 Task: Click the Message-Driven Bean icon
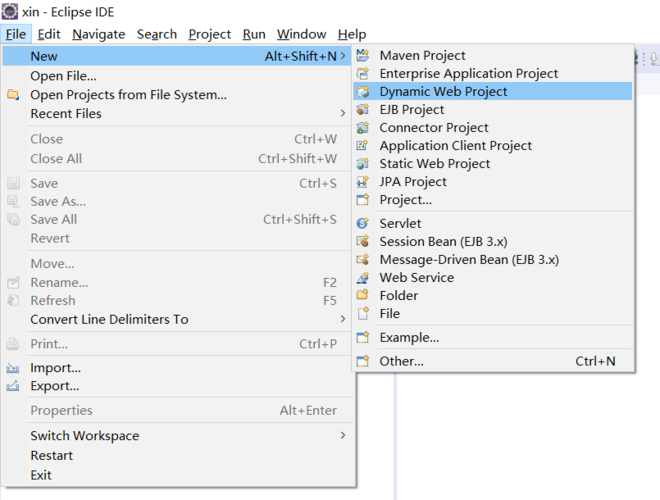pyautogui.click(x=362, y=260)
